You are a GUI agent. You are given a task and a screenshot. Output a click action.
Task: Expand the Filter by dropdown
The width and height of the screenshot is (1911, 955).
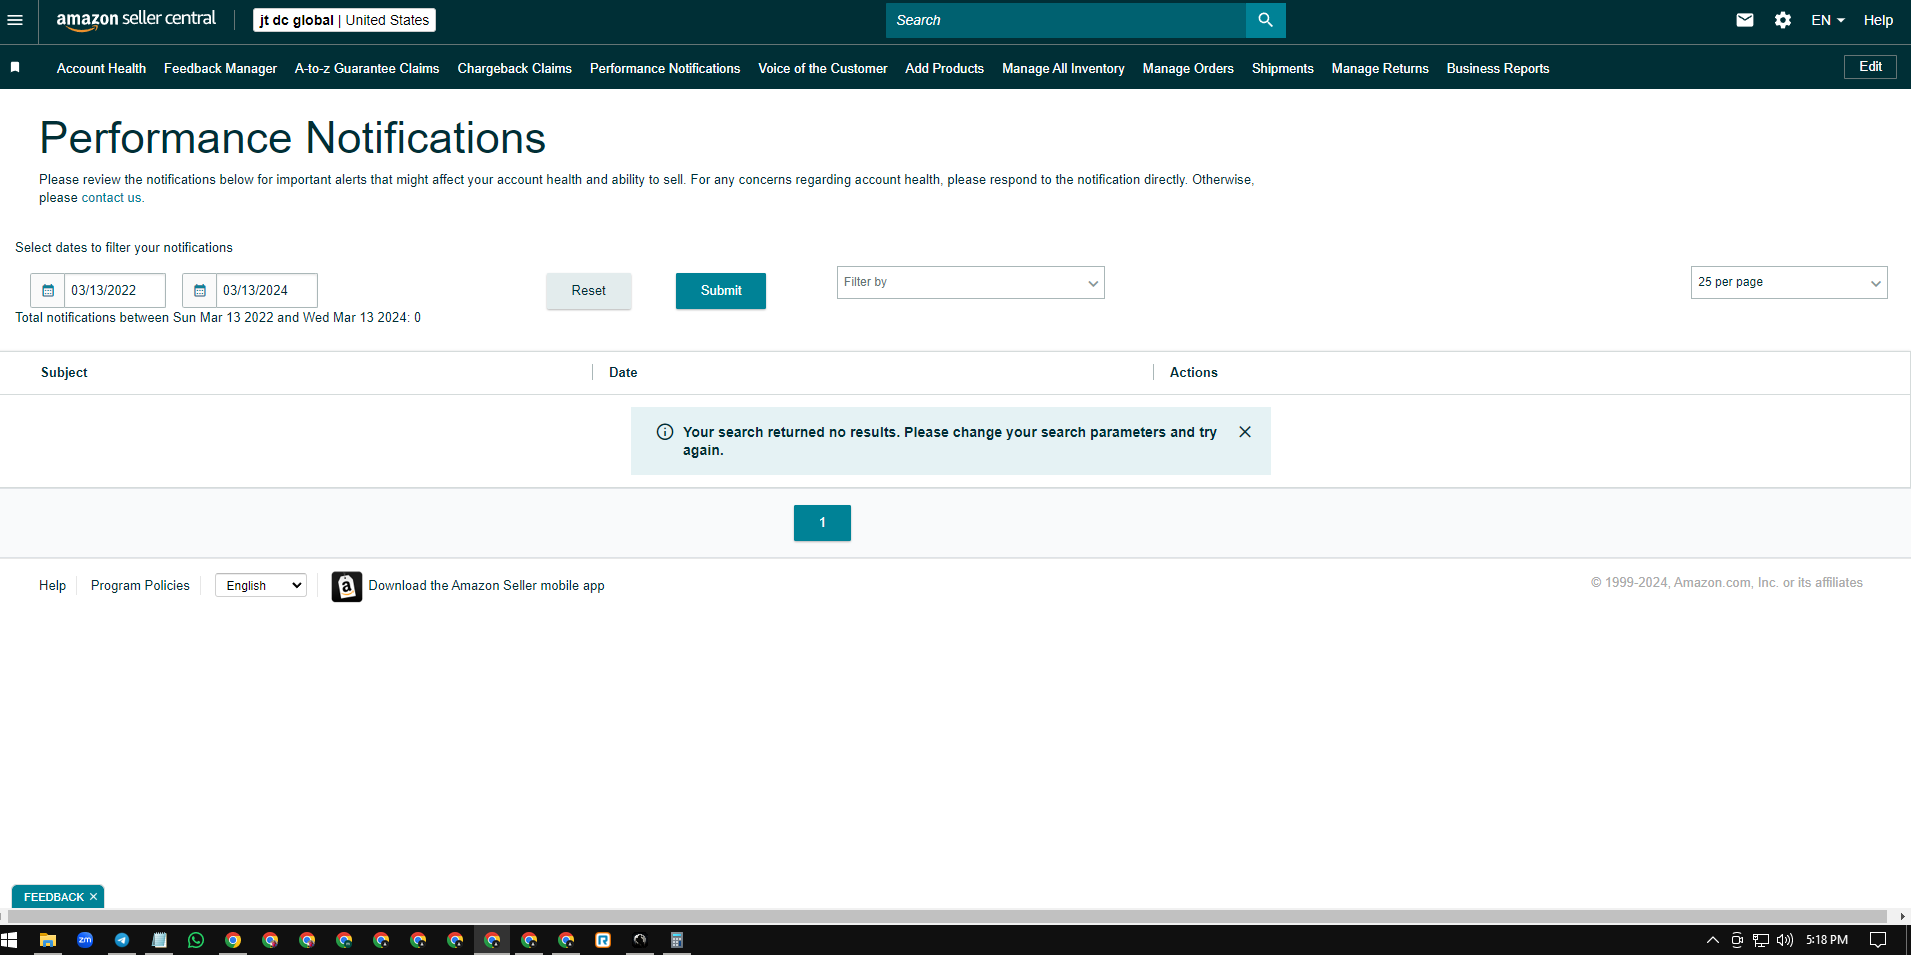(x=970, y=283)
